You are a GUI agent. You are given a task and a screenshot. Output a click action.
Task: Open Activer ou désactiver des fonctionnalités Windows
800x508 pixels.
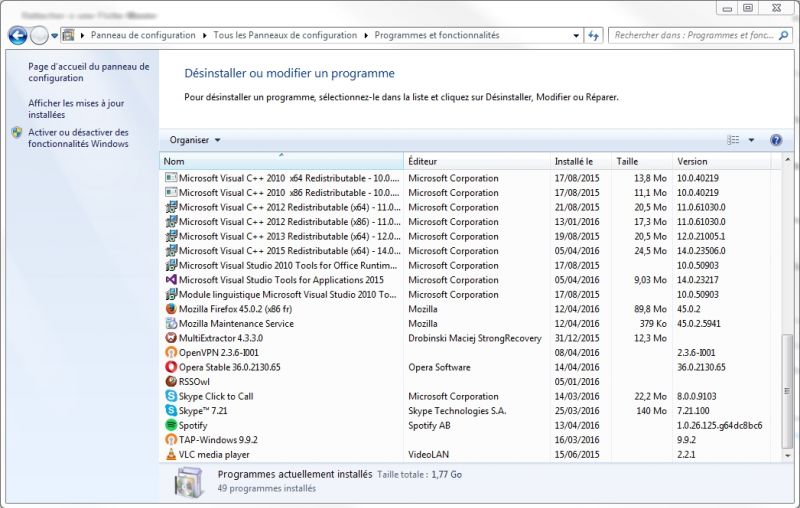point(78,138)
